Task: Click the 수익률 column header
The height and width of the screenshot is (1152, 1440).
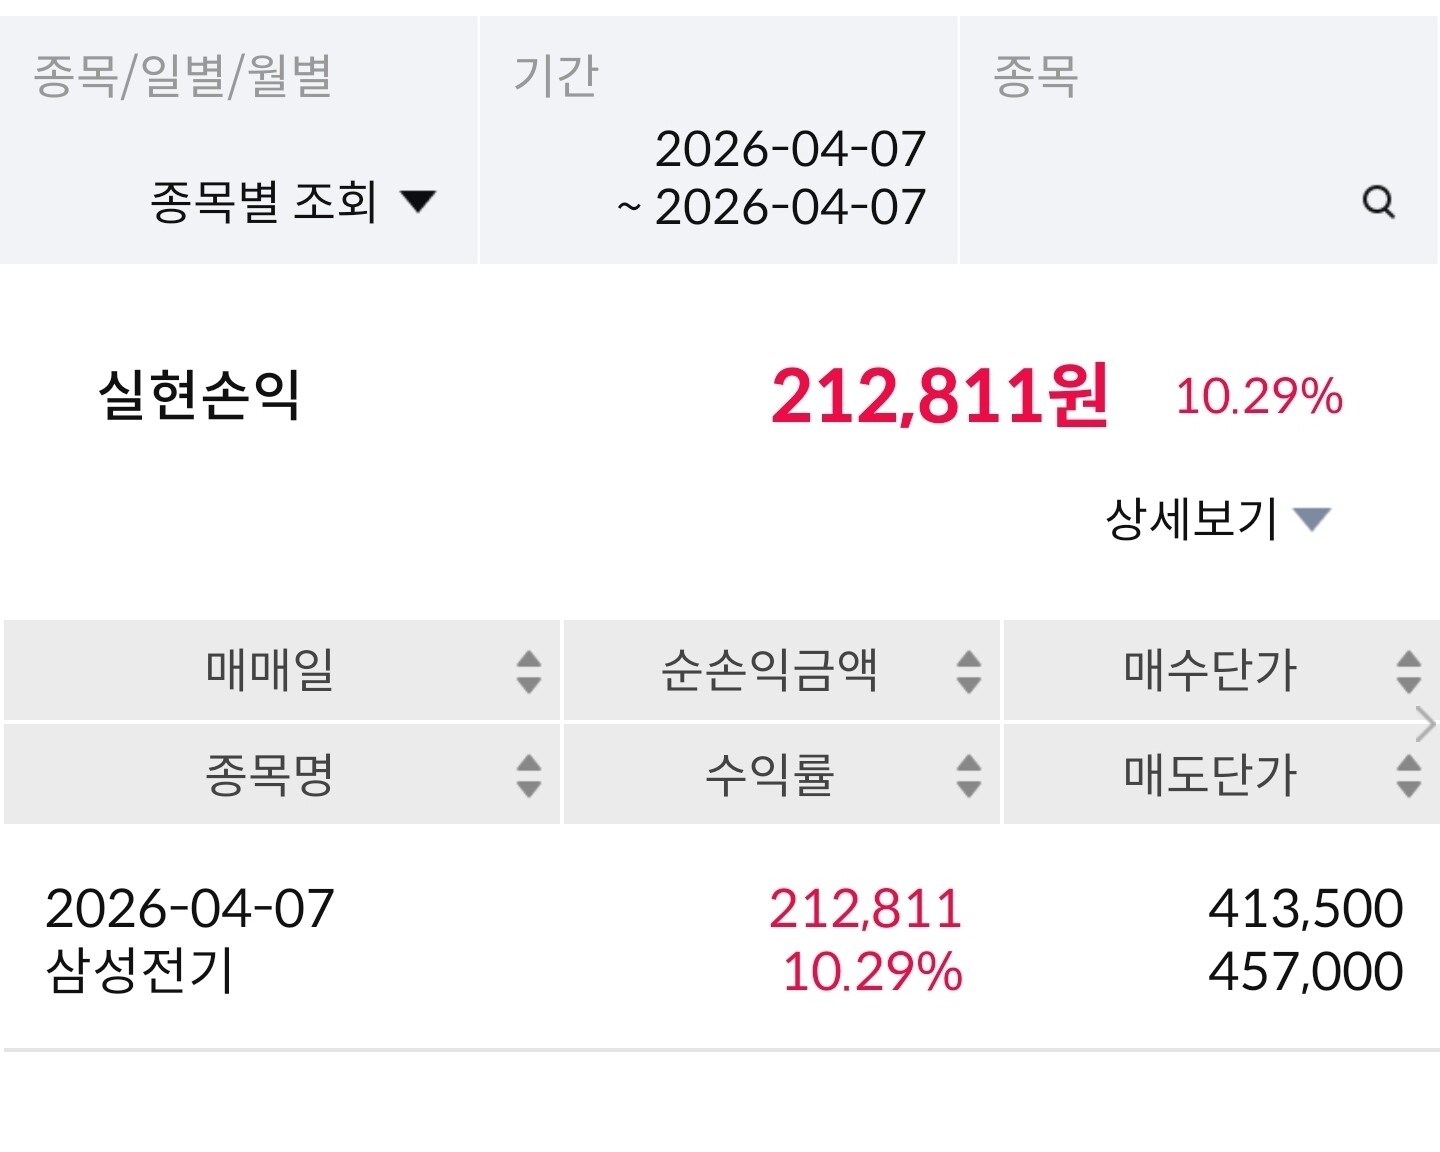Action: click(x=769, y=775)
